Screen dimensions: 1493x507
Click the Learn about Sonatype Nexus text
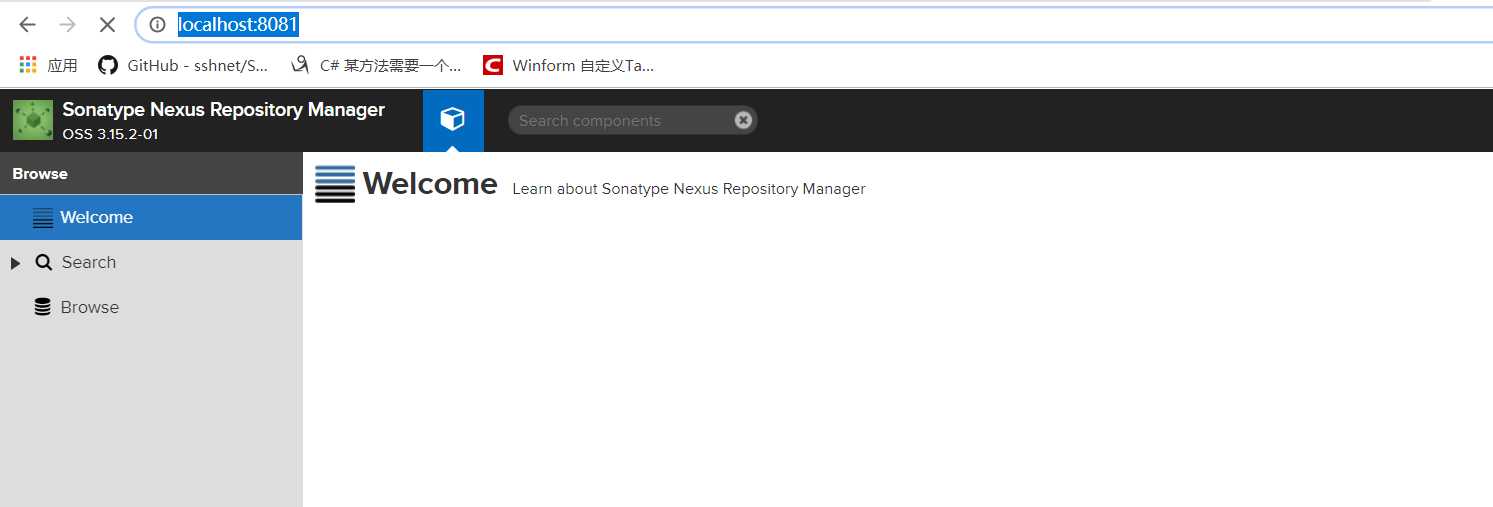(x=689, y=188)
